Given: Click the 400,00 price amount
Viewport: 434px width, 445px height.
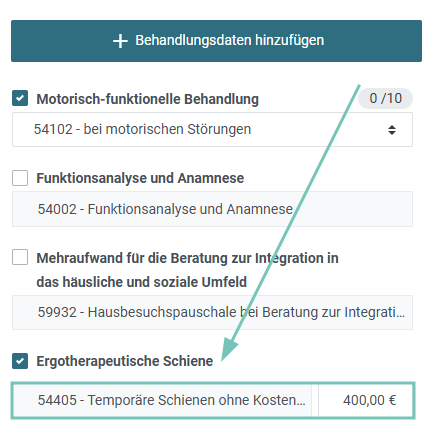Looking at the screenshot, I should pos(364,400).
